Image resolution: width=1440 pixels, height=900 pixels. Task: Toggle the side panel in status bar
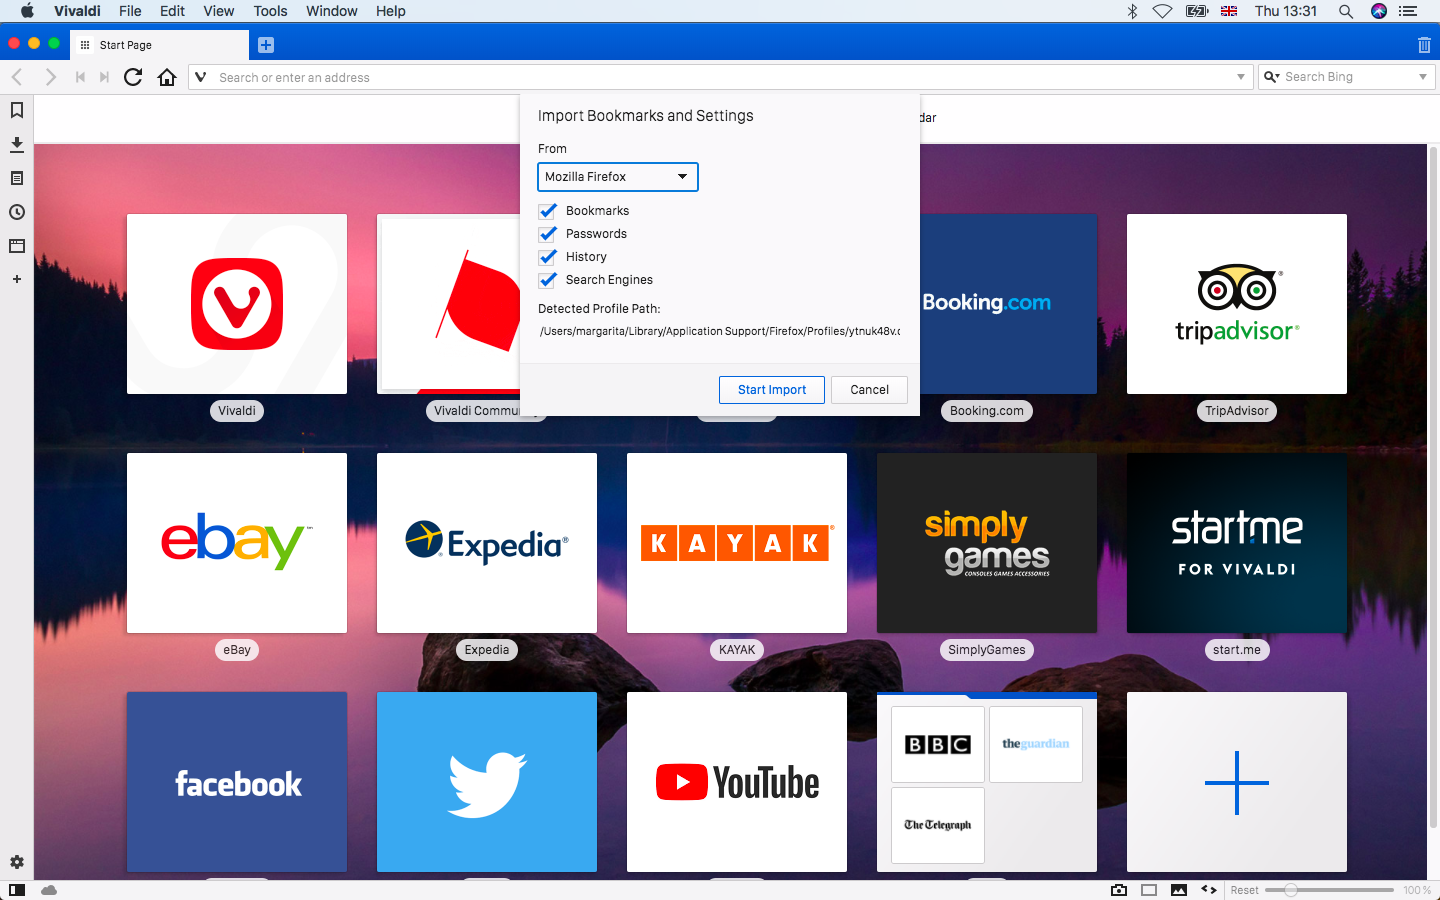[17, 890]
